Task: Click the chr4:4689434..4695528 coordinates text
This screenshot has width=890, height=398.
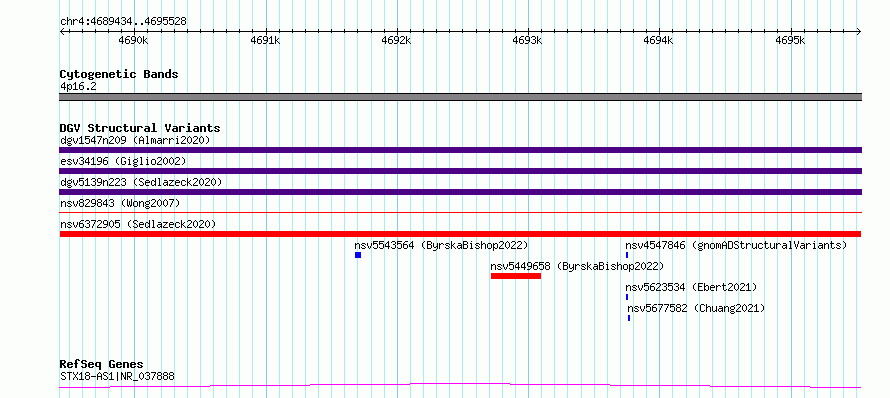Action: 123,21
